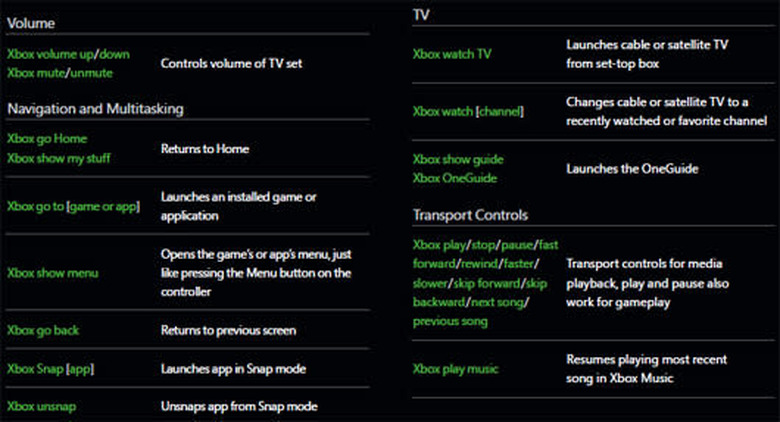Viewport: 780px width, 422px height.
Task: Select the Xbox watch TV command
Action: pyautogui.click(x=451, y=55)
